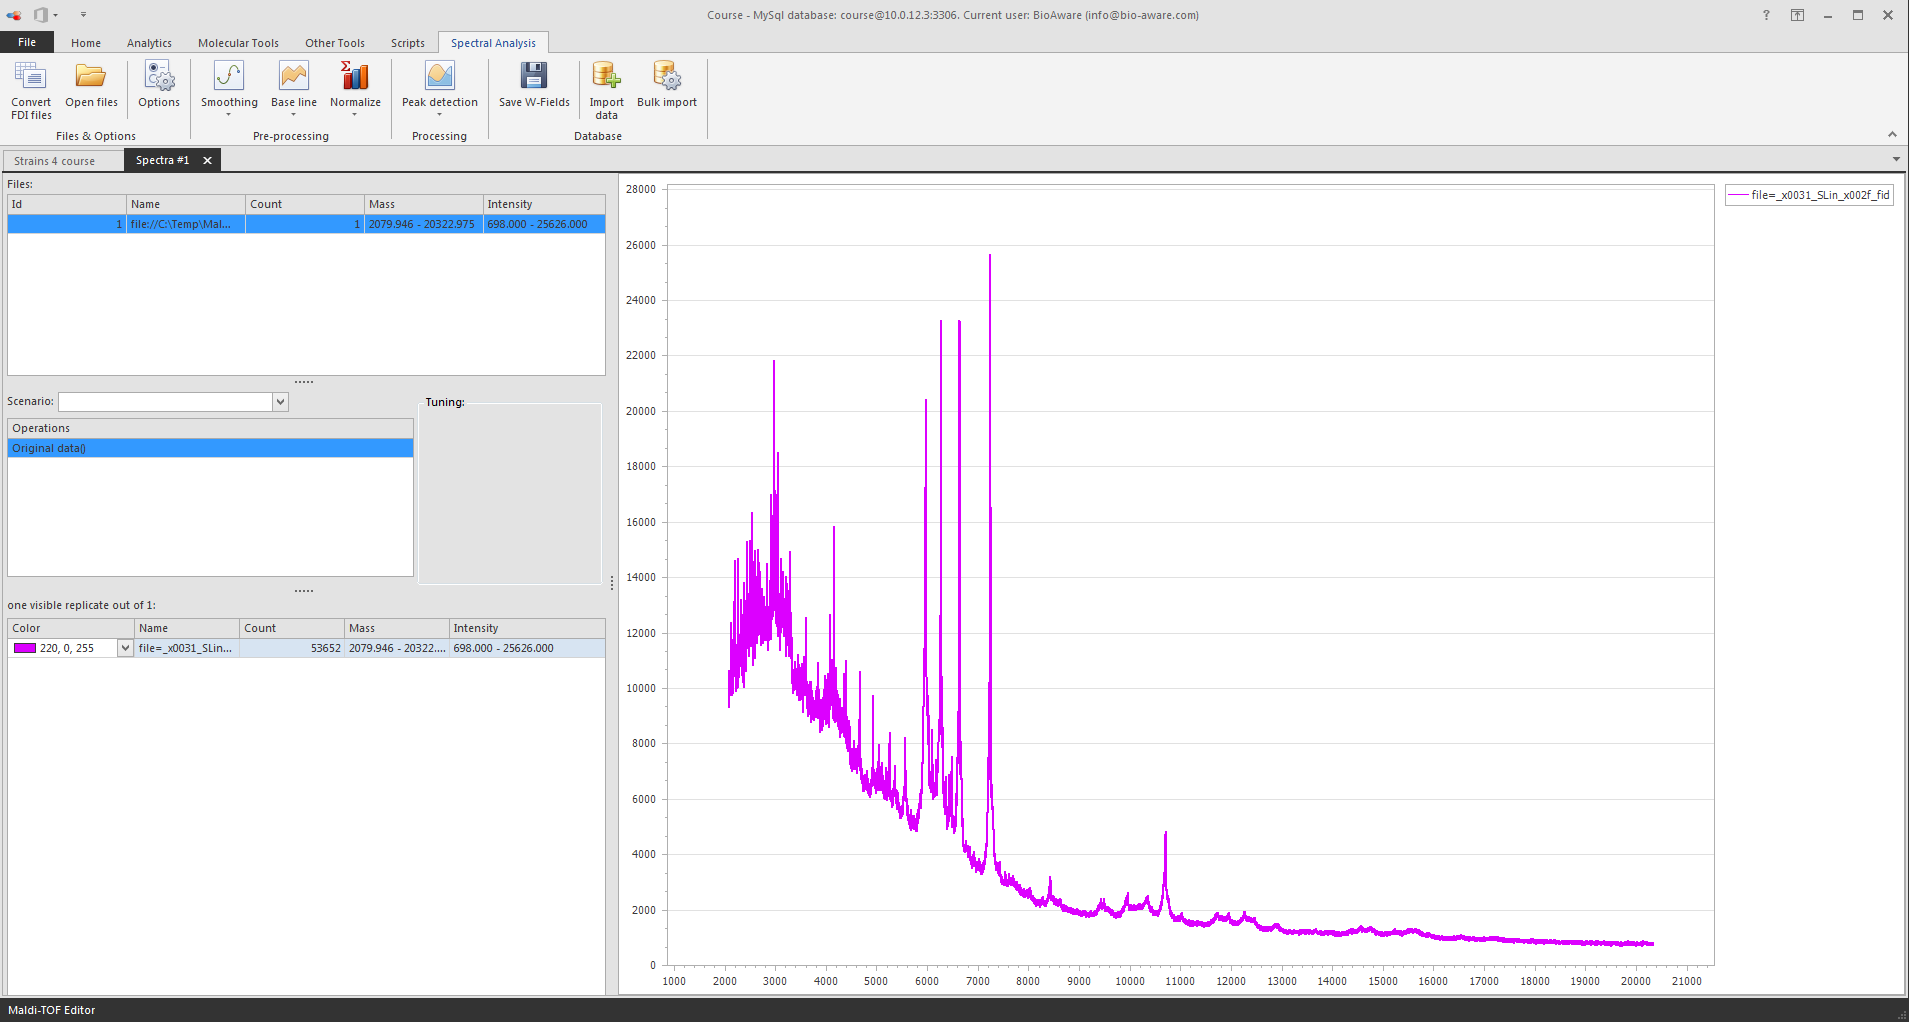Open the Scenario dropdown
The image size is (1909, 1022).
coord(280,401)
